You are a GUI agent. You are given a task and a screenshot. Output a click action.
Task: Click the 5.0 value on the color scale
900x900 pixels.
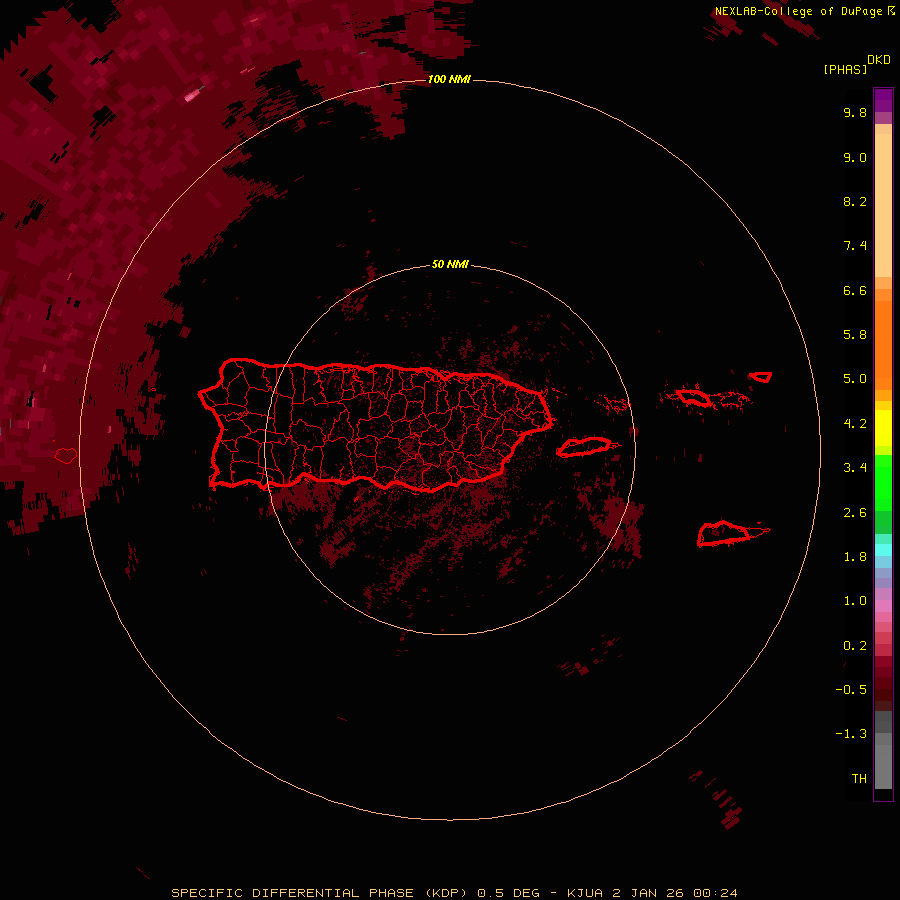pos(855,379)
